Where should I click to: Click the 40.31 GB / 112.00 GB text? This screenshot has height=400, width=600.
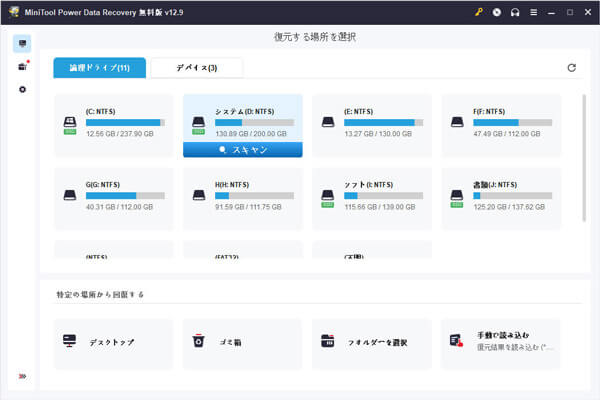119,207
